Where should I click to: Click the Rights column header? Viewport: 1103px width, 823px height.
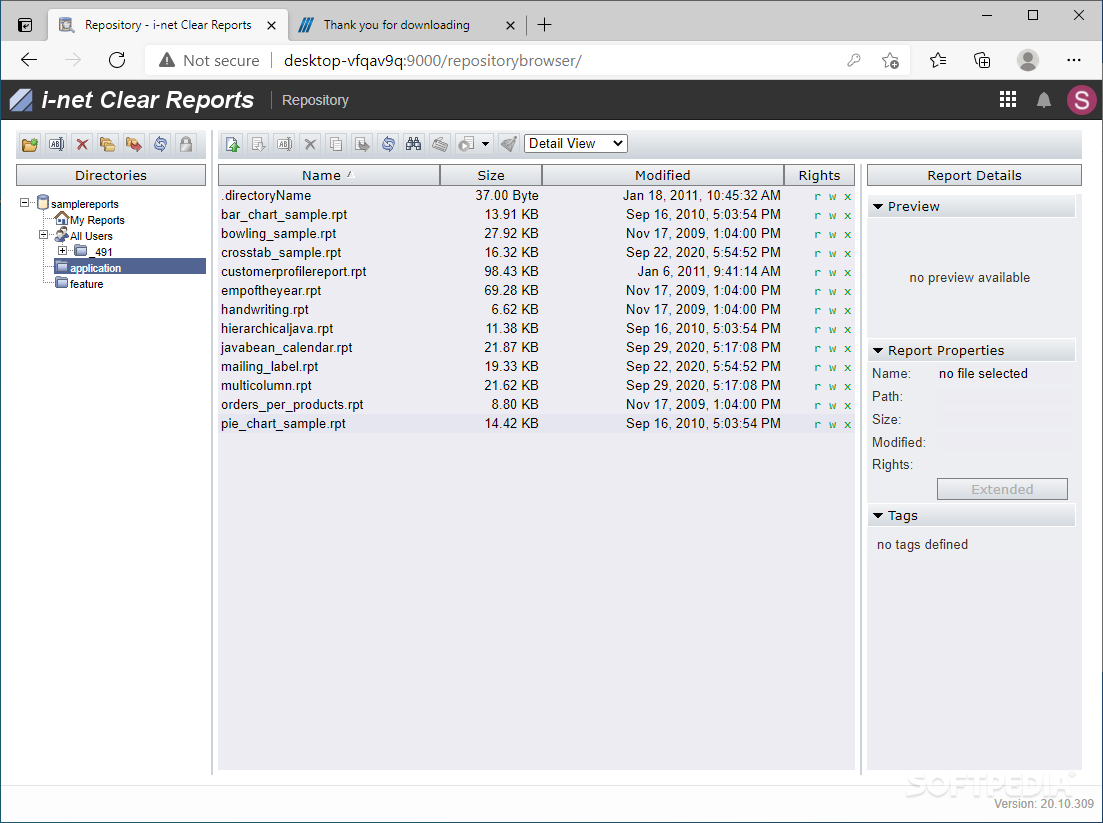point(820,175)
